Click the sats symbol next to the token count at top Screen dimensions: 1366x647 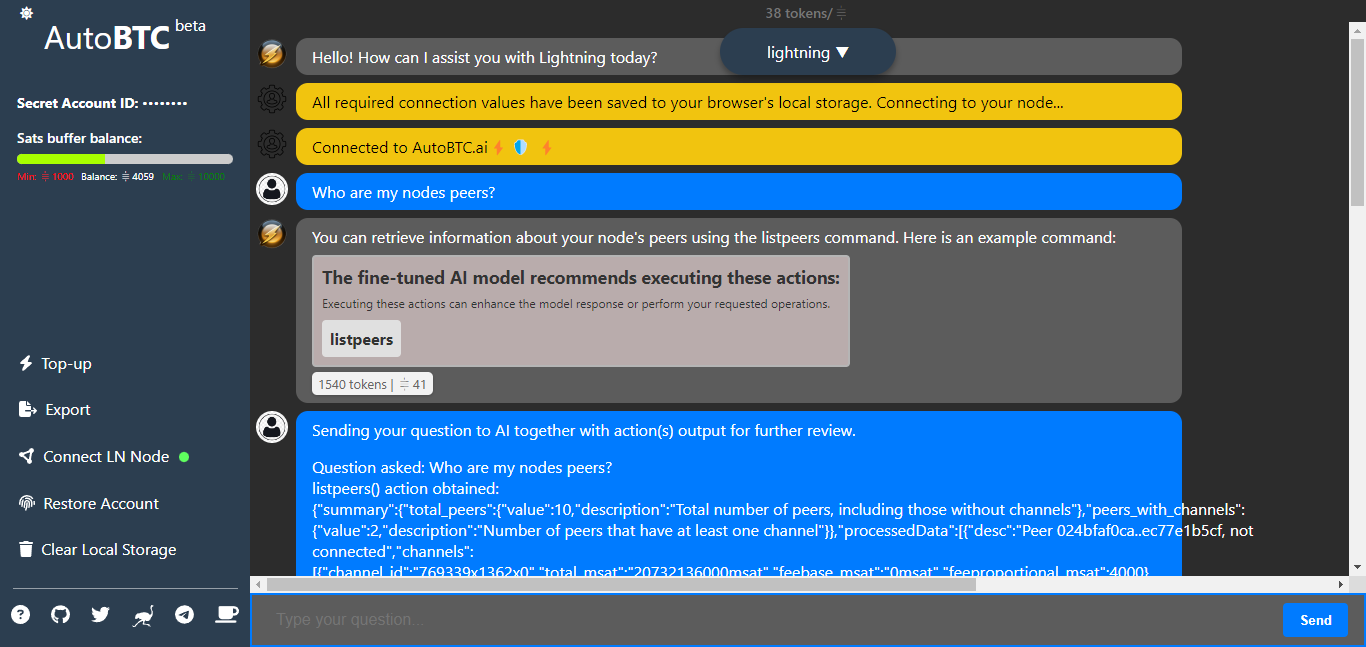coord(841,13)
